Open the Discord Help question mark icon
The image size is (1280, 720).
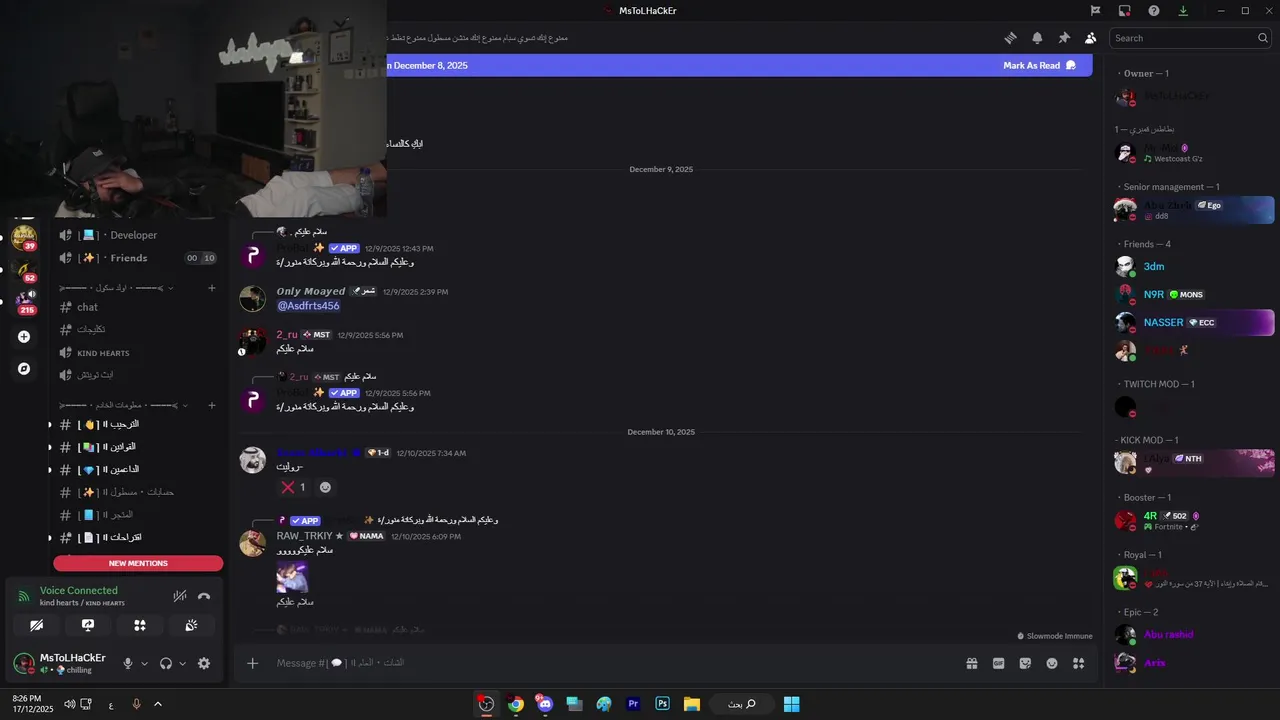tap(1154, 11)
